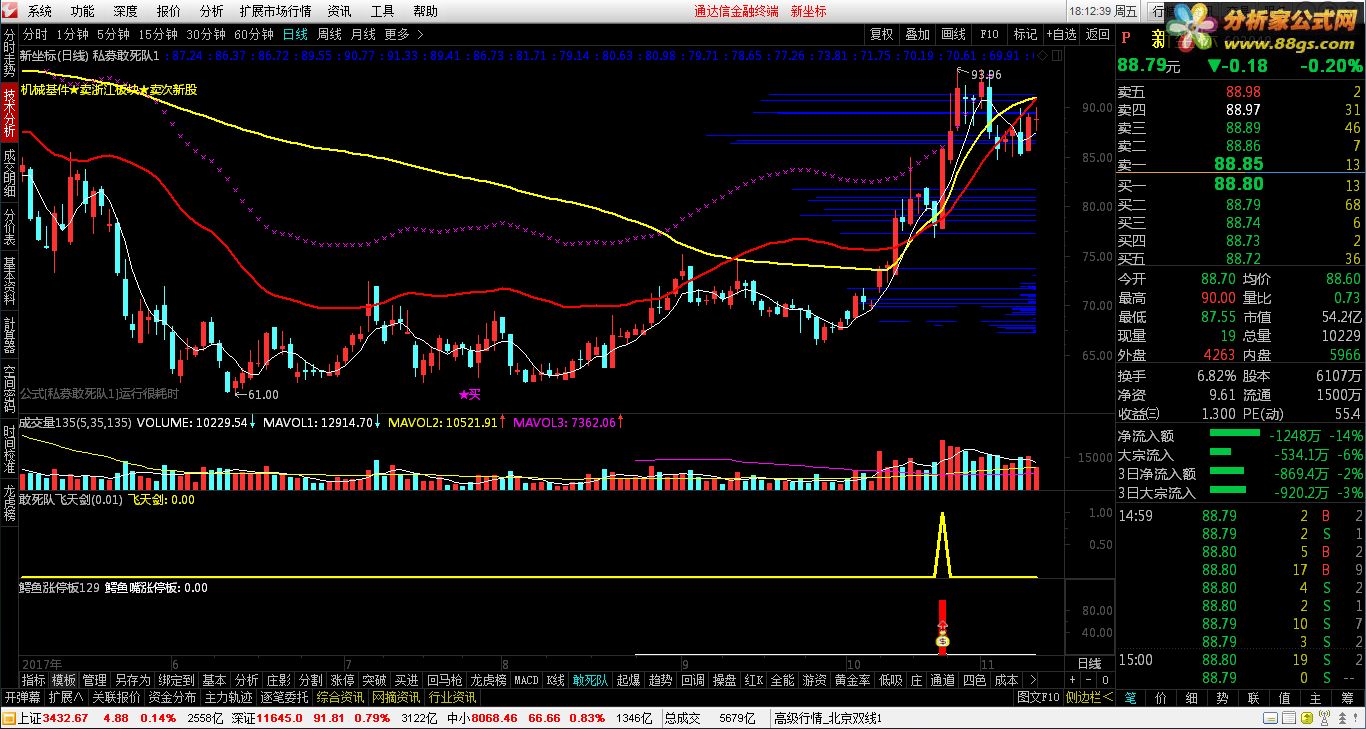Image resolution: width=1366 pixels, height=729 pixels.
Task: Add stock via +自选 button
Action: (1061, 34)
